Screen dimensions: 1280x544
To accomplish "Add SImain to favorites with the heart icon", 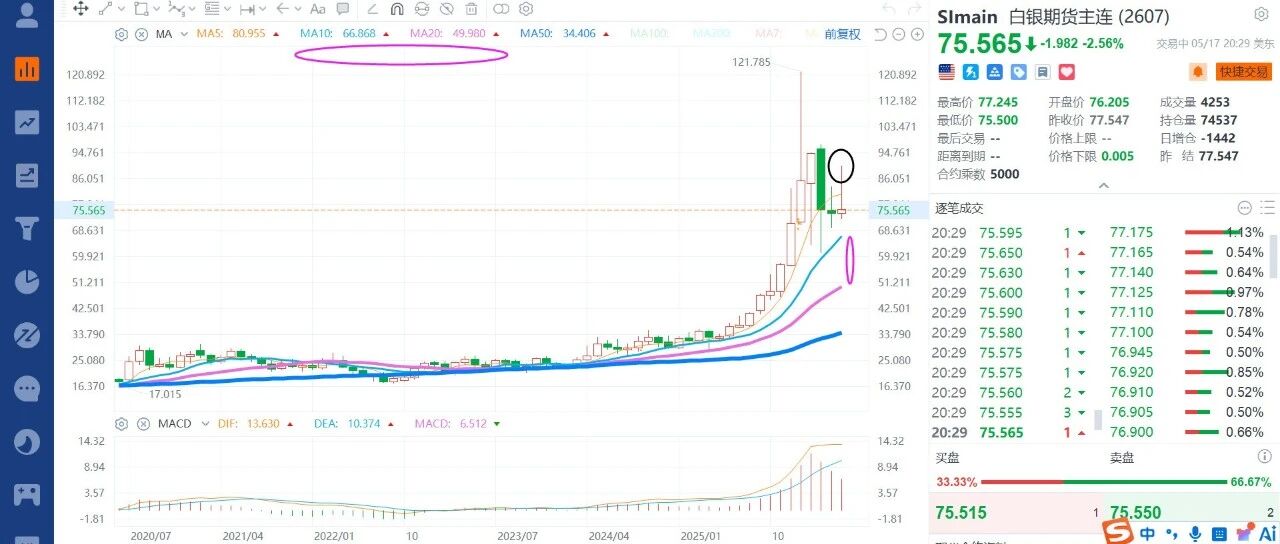I will [1067, 72].
